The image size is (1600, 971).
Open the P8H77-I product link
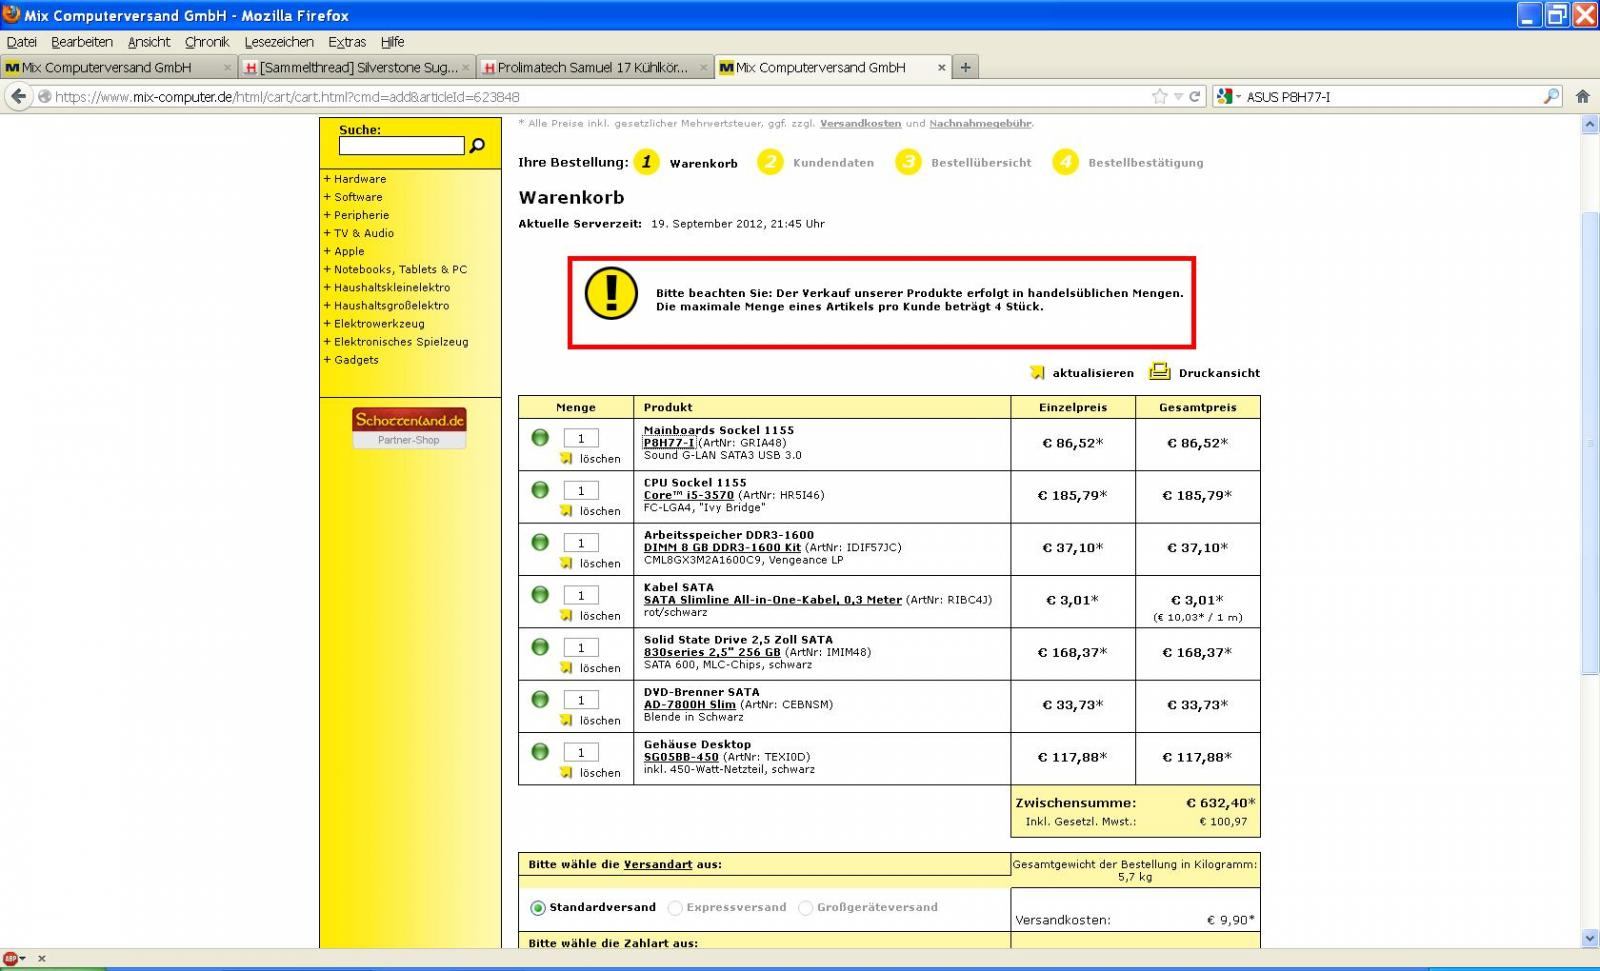tap(668, 443)
